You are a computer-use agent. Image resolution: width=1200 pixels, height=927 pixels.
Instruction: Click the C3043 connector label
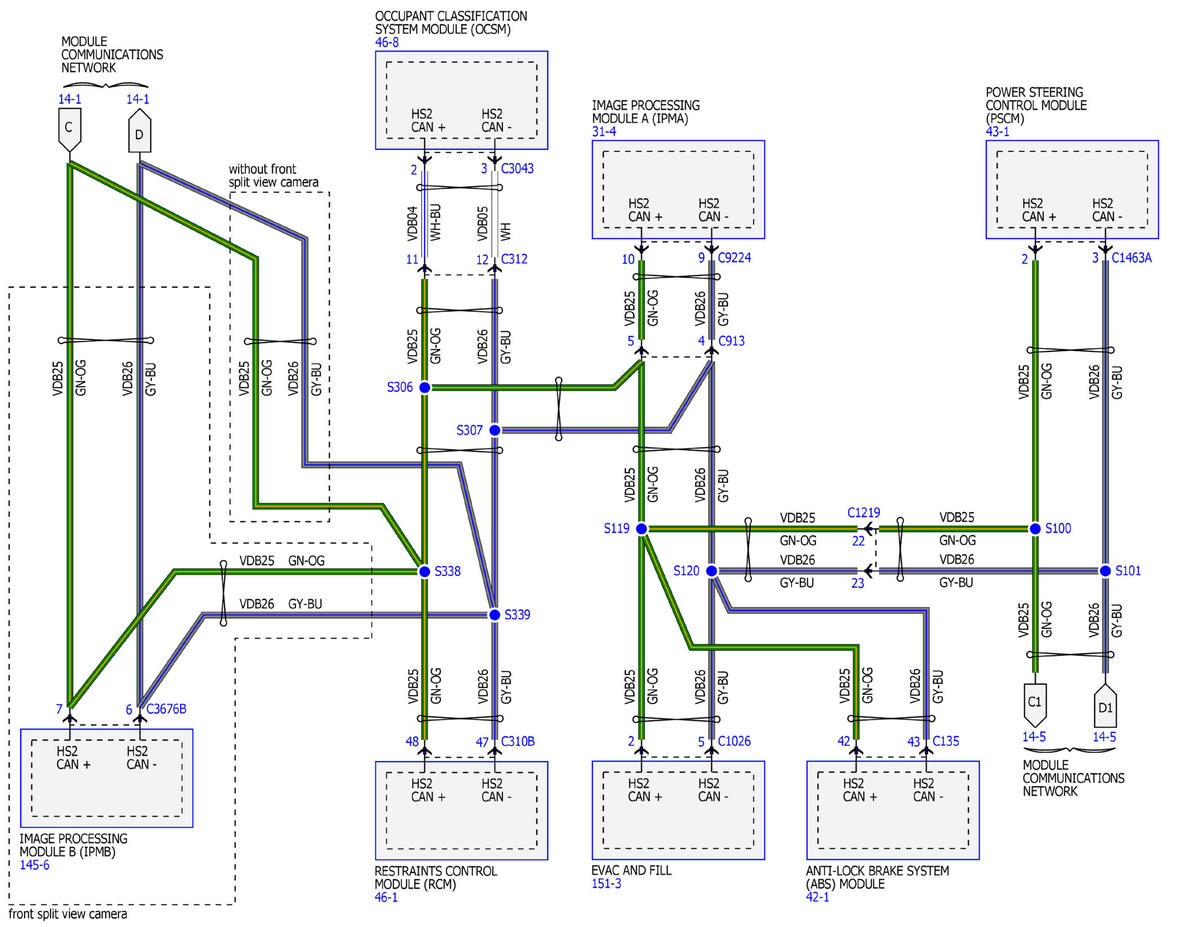(517, 169)
